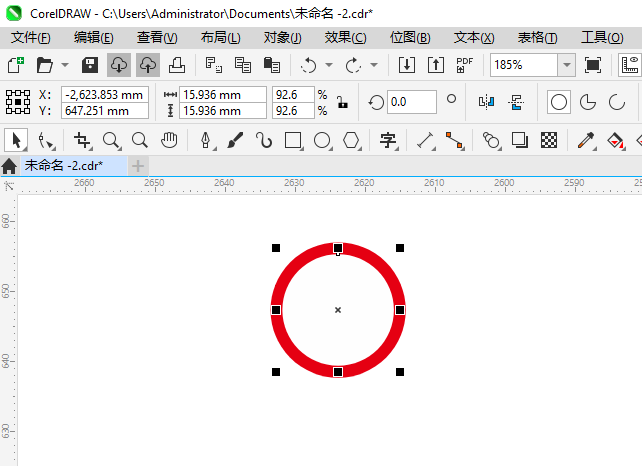Click the X position input field
The width and height of the screenshot is (642, 466).
(x=105, y=95)
